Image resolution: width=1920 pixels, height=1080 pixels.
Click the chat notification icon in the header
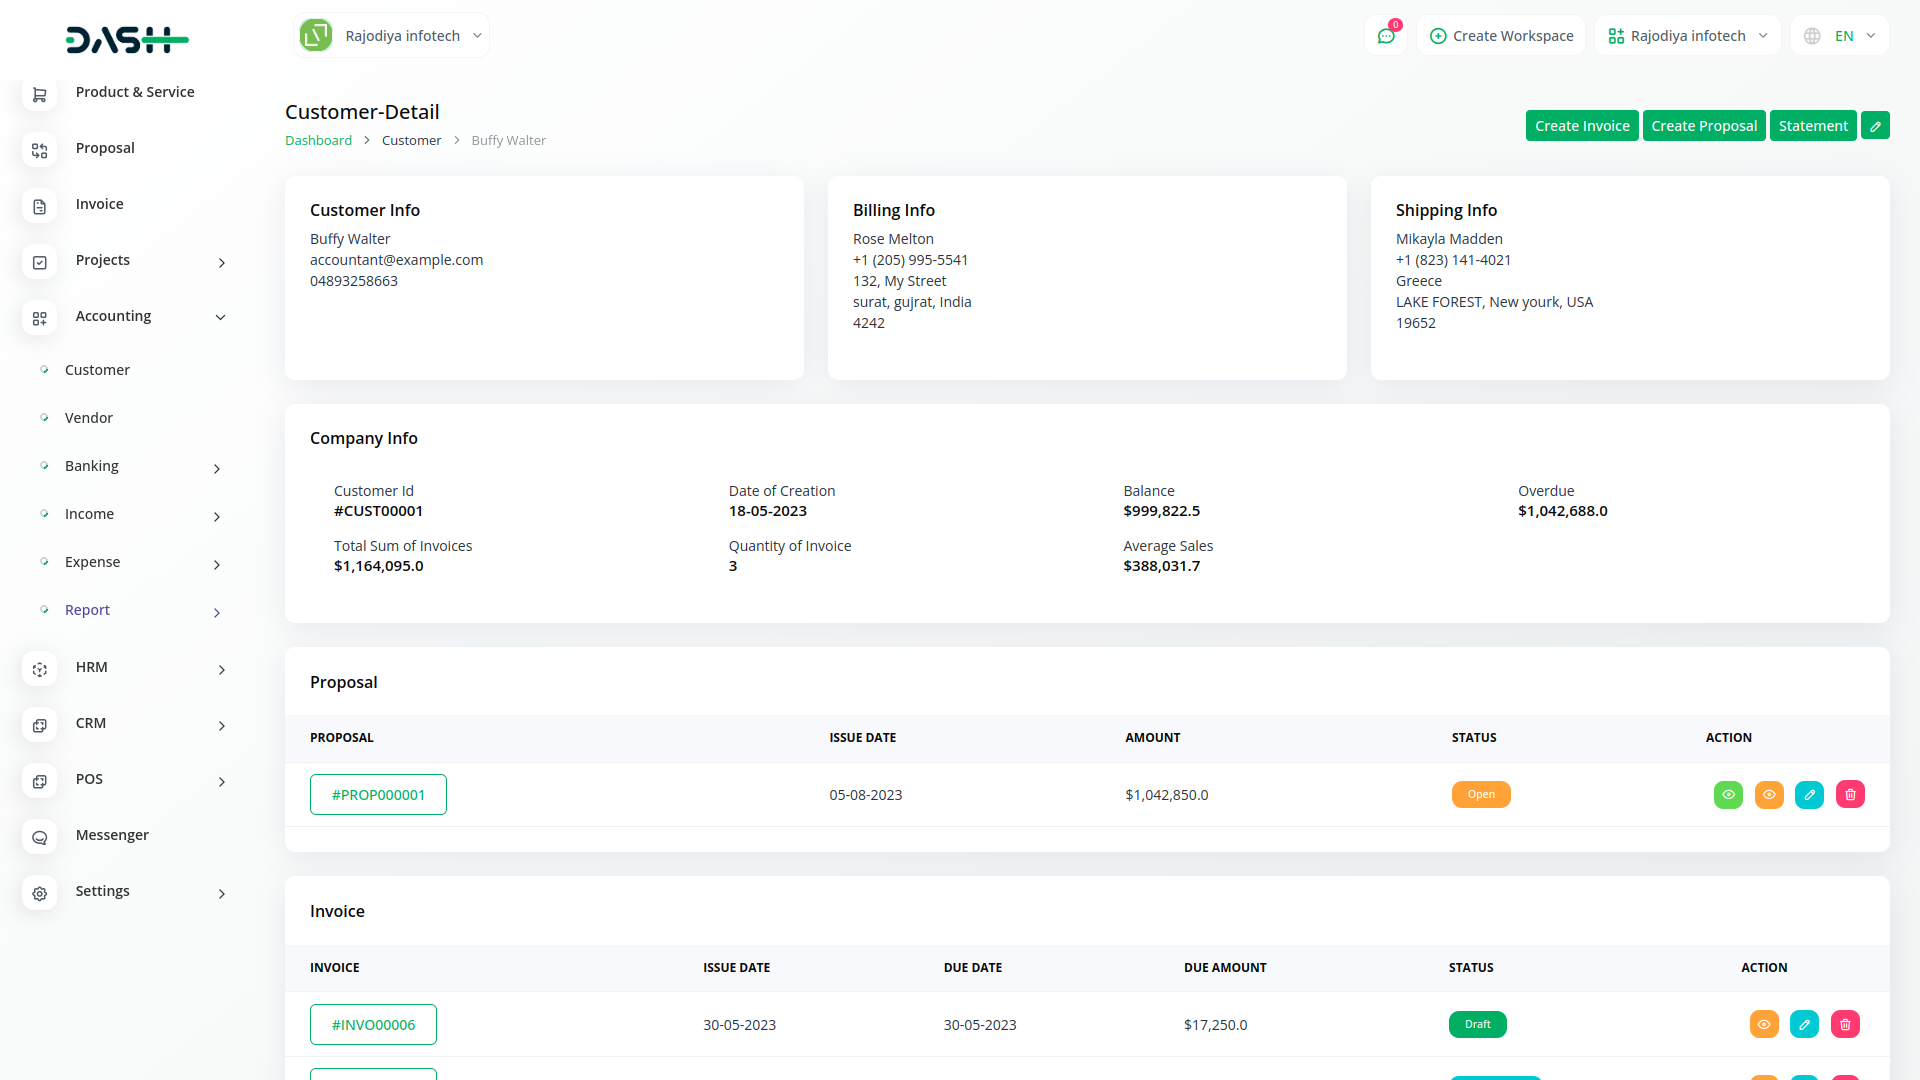[1385, 35]
